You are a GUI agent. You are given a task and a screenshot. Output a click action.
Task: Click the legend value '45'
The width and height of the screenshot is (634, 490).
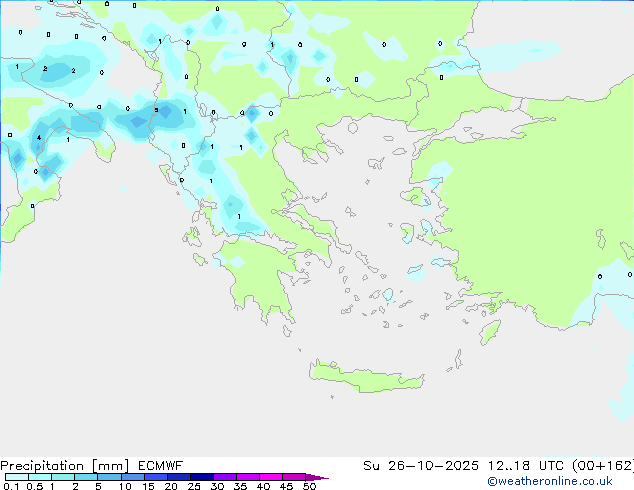click(x=286, y=486)
